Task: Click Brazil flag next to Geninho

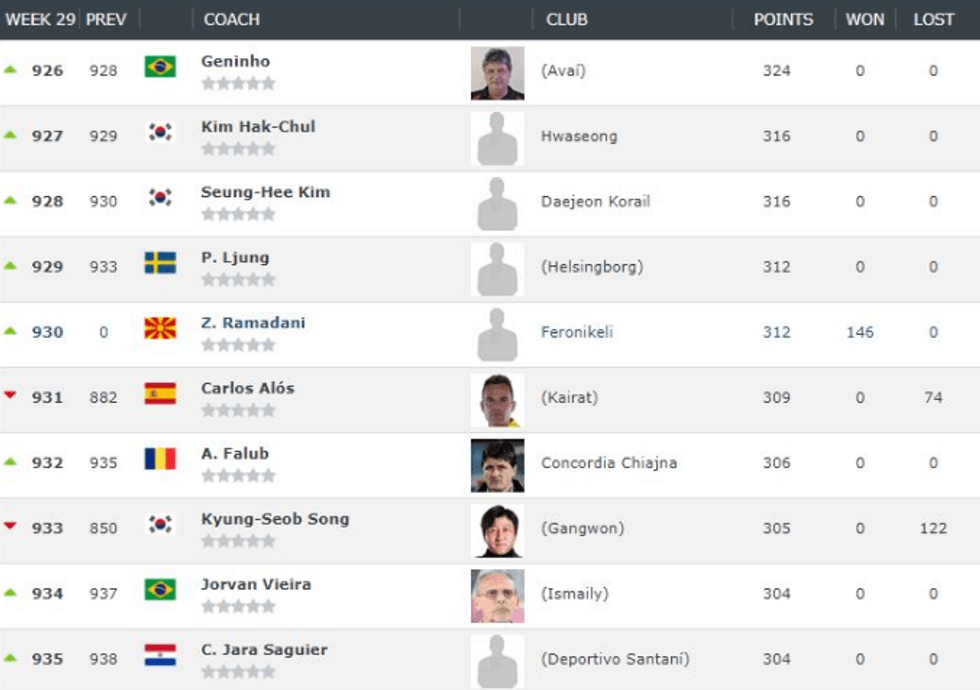Action: click(x=160, y=67)
